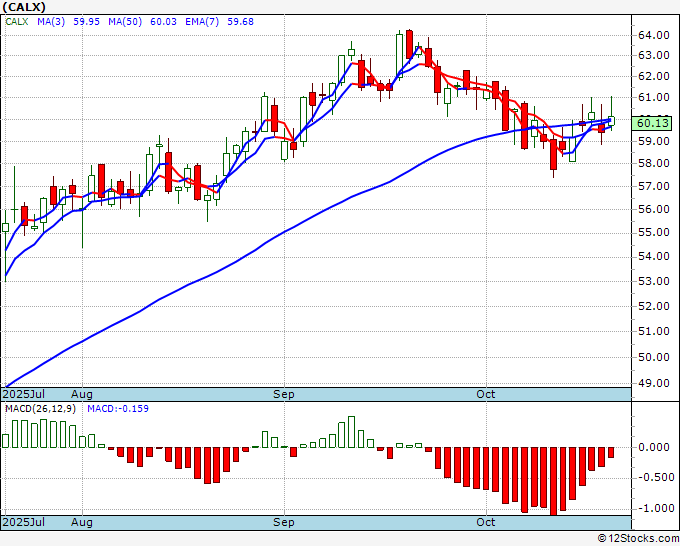680x546 pixels.
Task: Click 2025Jul on price chart date axis
Action: coord(24,394)
